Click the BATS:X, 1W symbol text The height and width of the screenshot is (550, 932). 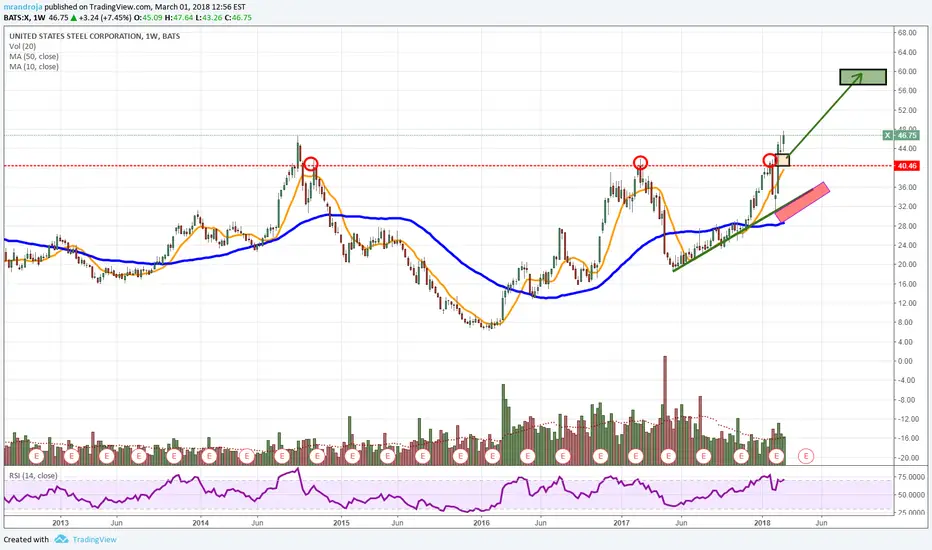point(25,18)
